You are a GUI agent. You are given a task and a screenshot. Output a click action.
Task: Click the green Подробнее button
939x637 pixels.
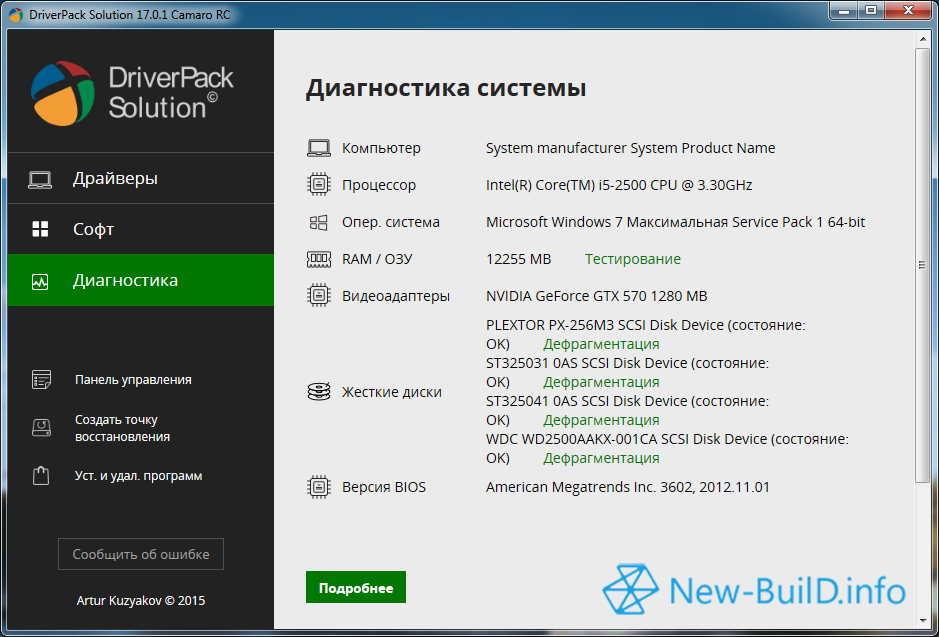click(356, 588)
